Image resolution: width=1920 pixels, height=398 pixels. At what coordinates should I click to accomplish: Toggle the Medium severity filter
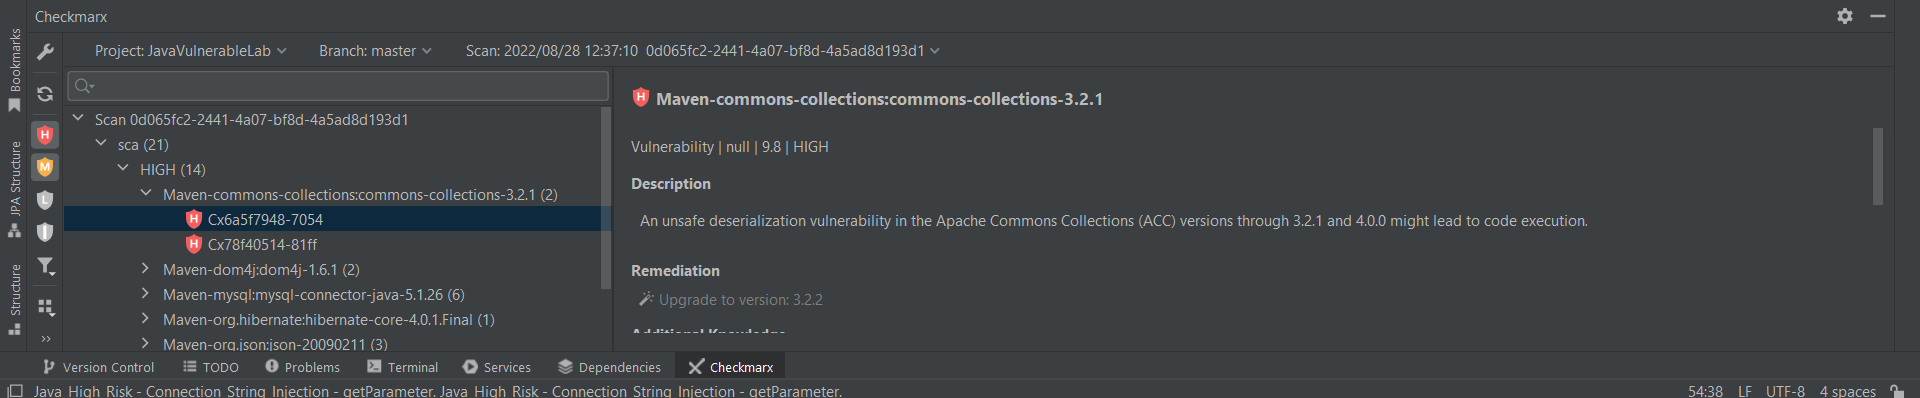point(45,167)
